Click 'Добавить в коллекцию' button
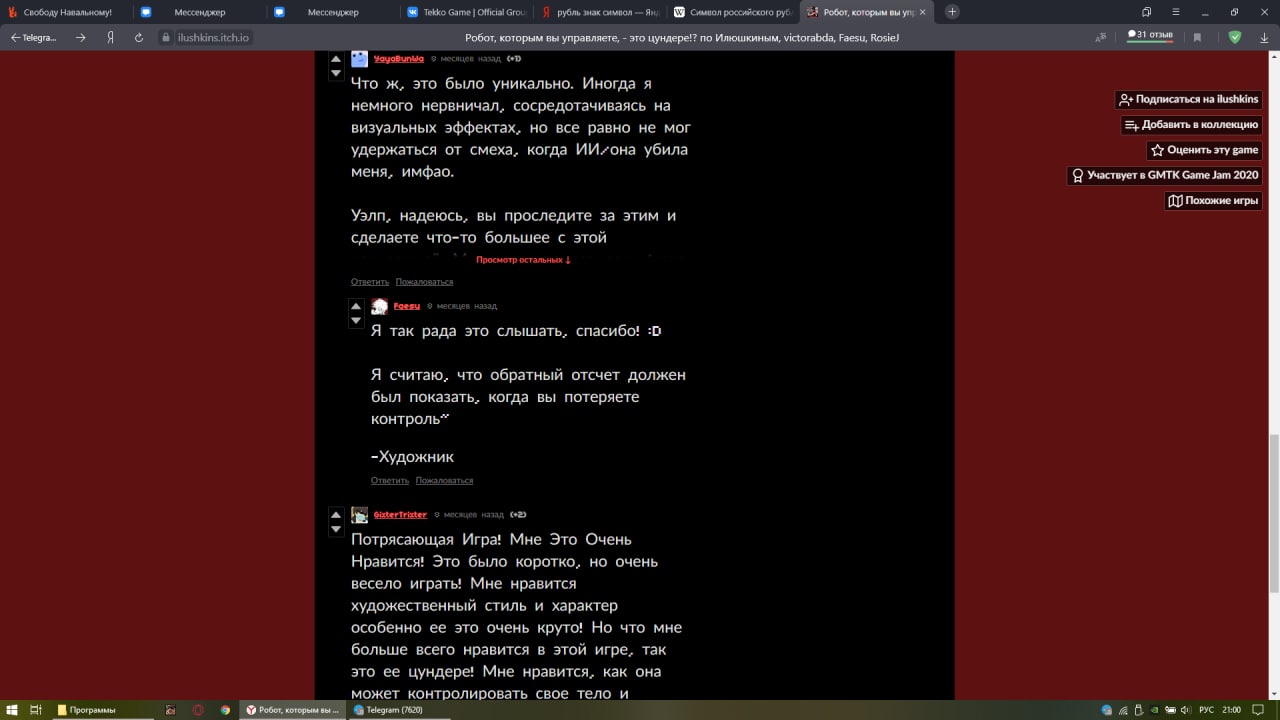Screen dimensions: 1280x720 1191,125
